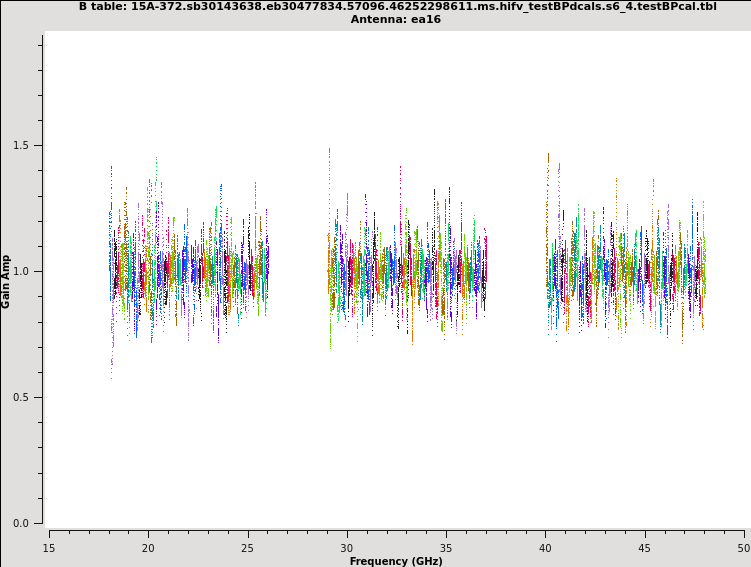Image resolution: width=751 pixels, height=567 pixels.
Task: Click the right data cluster near 44 GHz
Action: coord(625,272)
